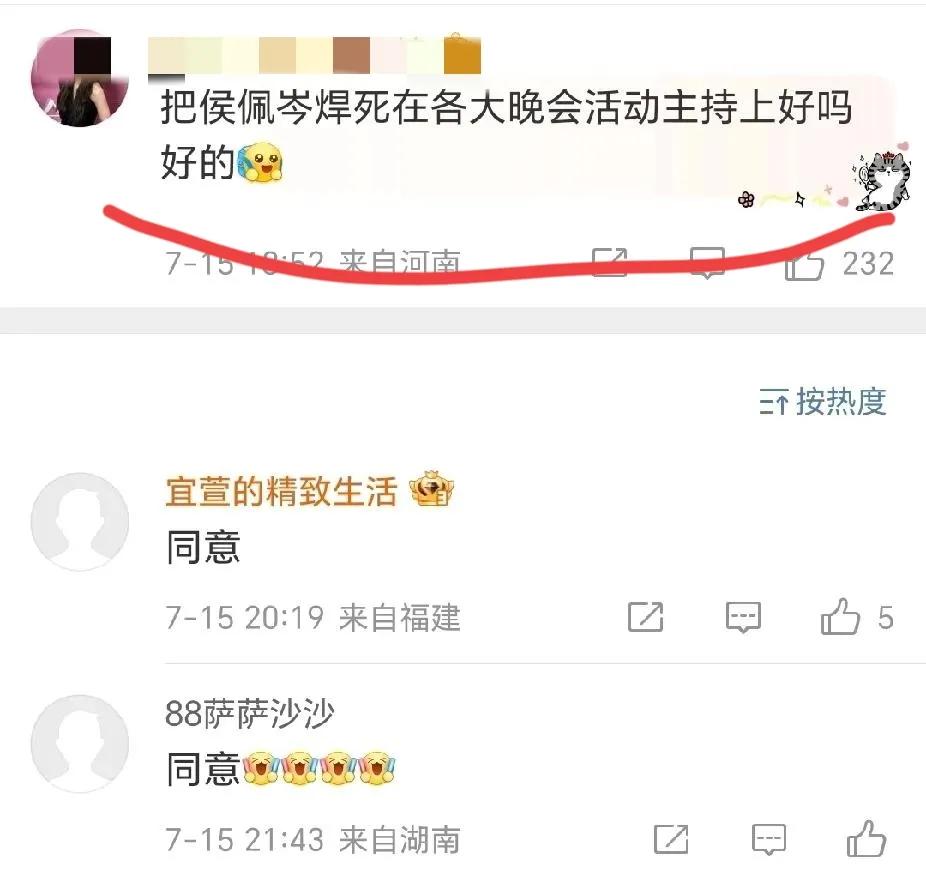Reply to 88萨萨沙沙's comment
The width and height of the screenshot is (926, 870).
769,840
